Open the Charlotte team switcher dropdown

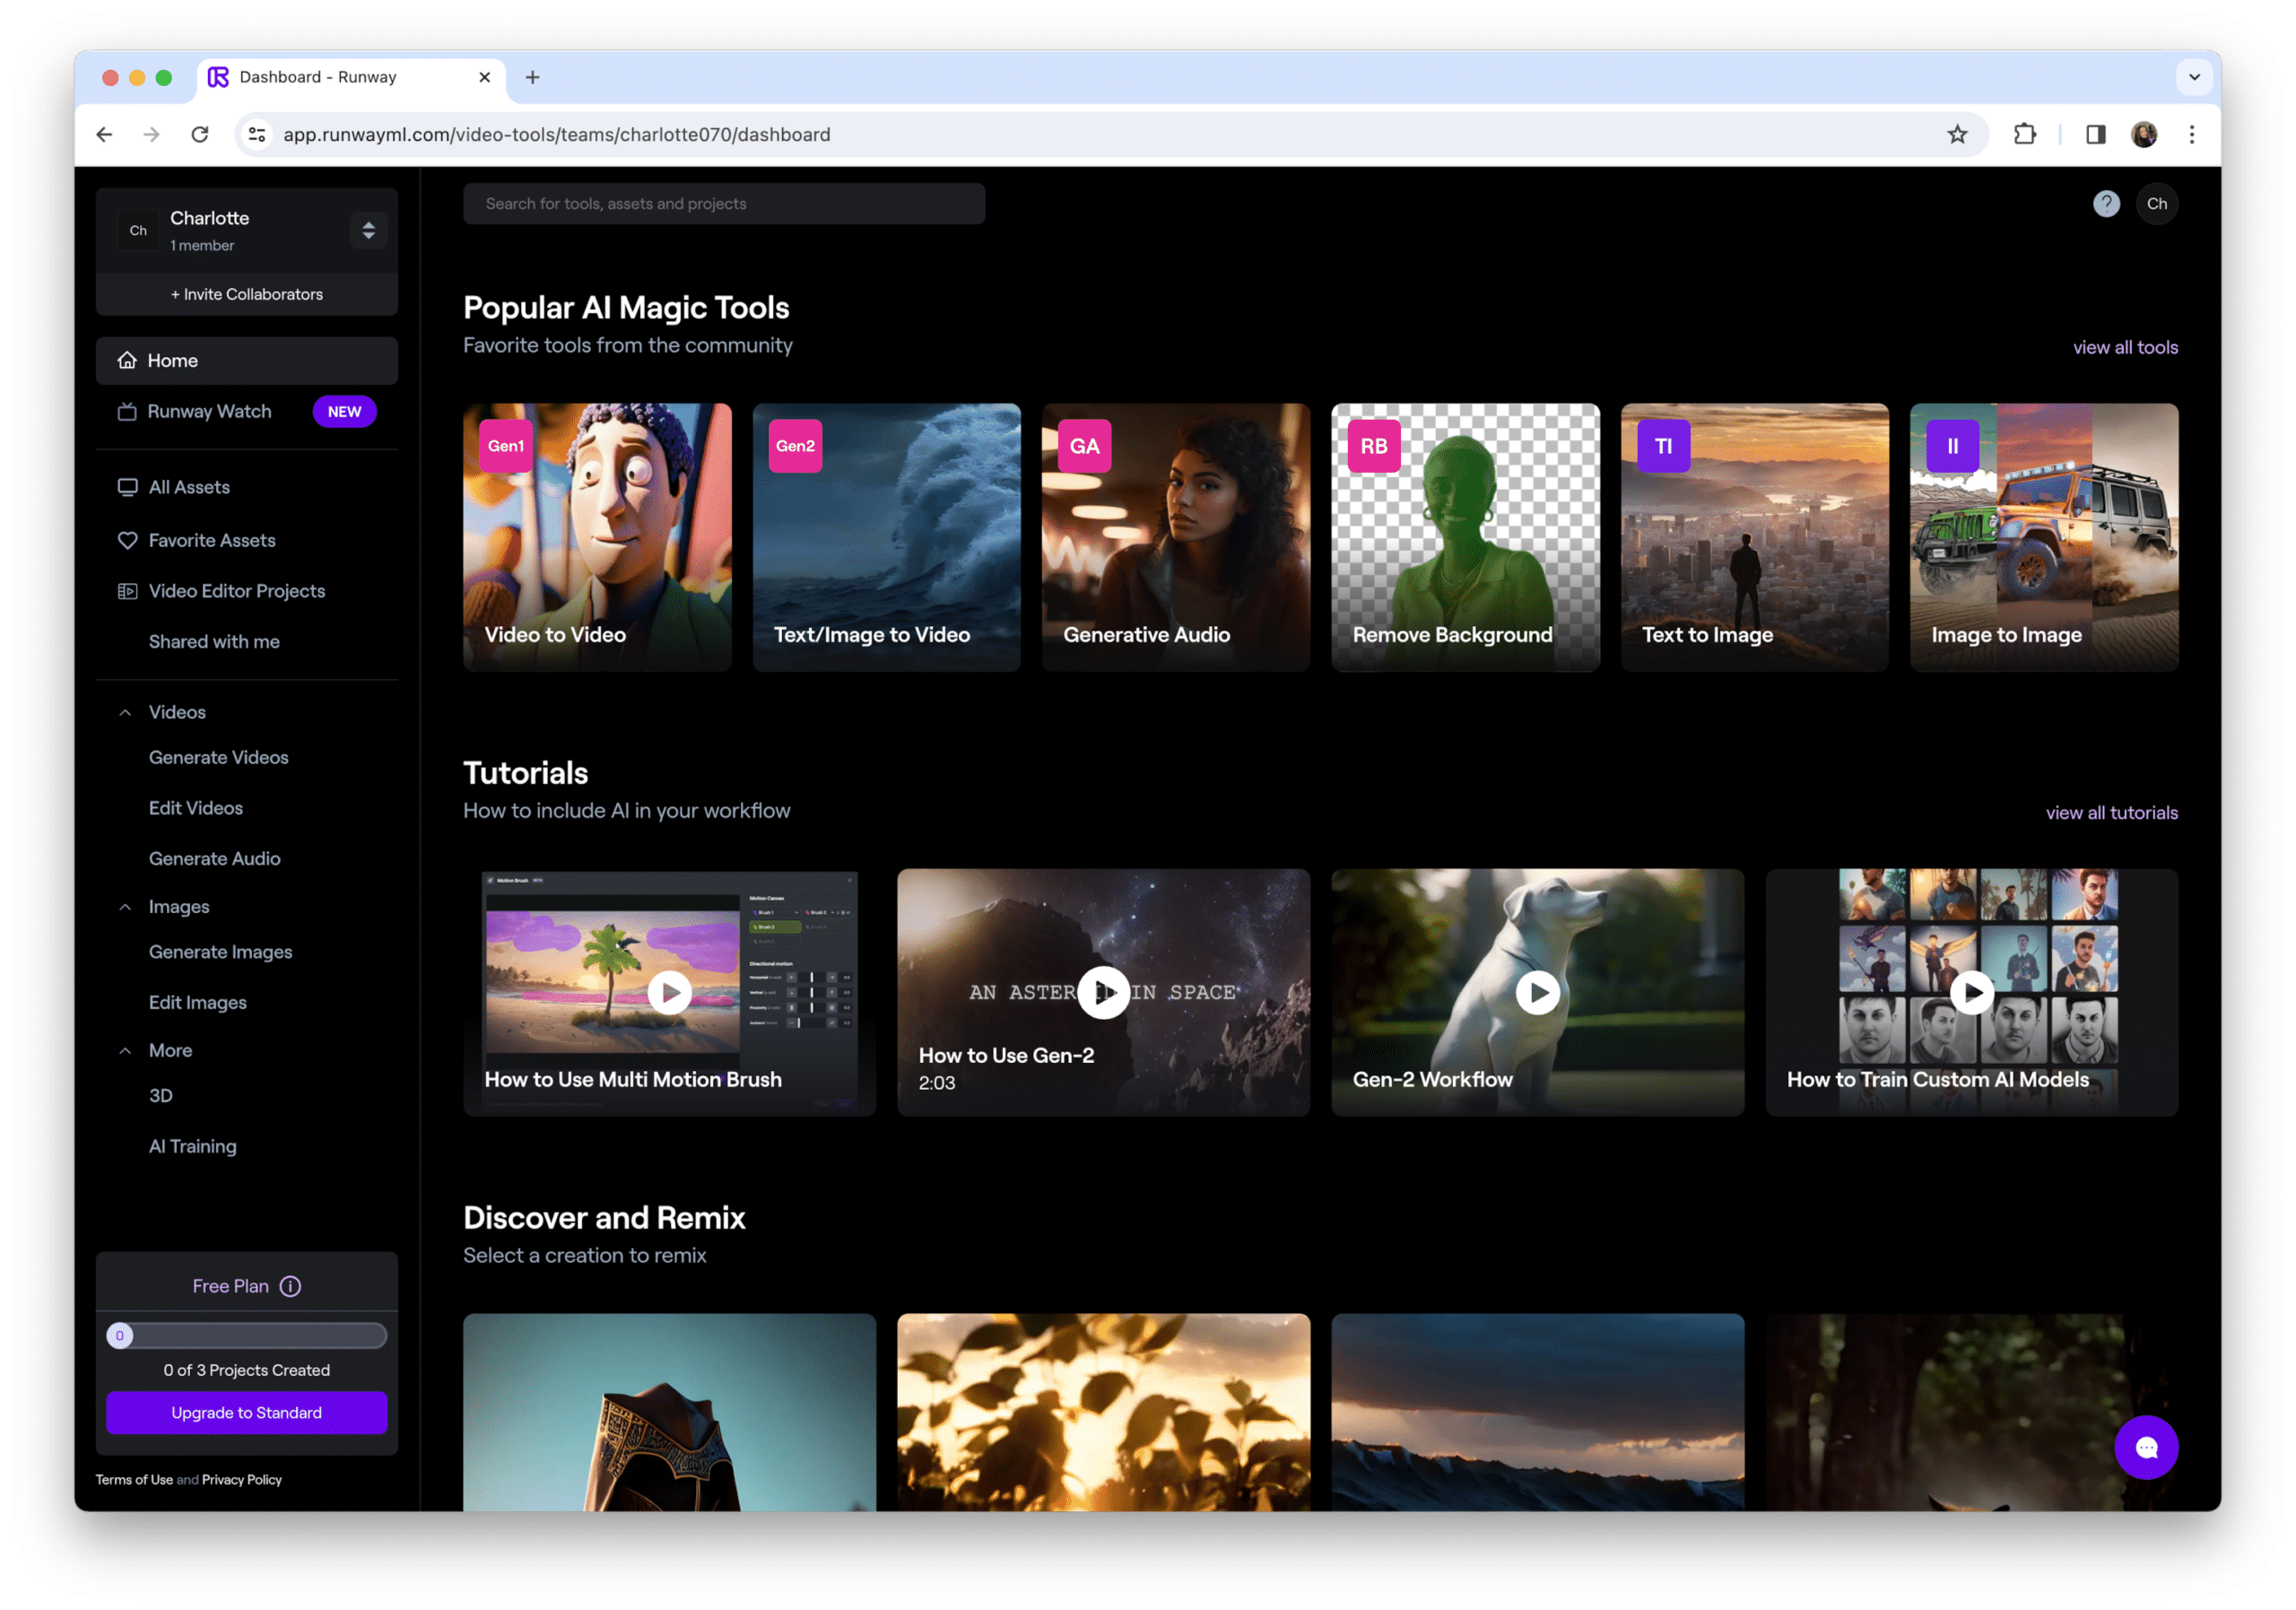point(368,230)
